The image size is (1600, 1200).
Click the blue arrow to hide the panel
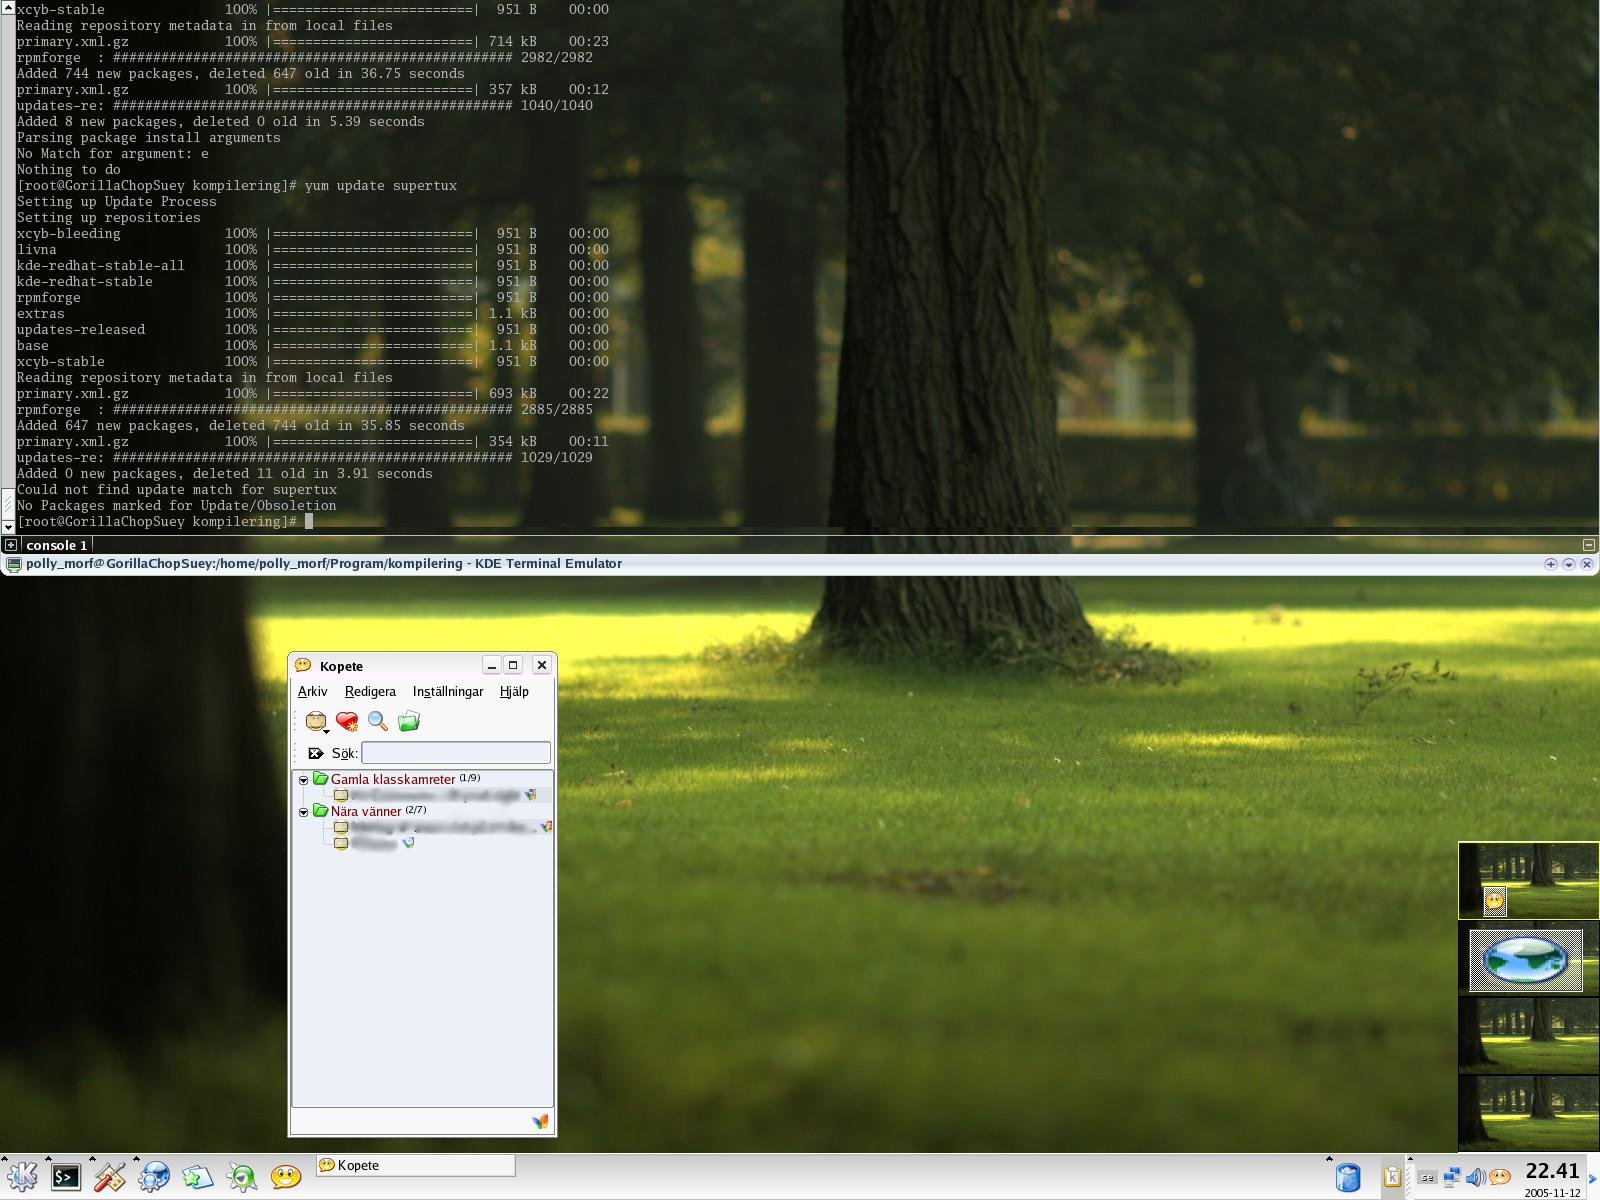(1593, 1180)
